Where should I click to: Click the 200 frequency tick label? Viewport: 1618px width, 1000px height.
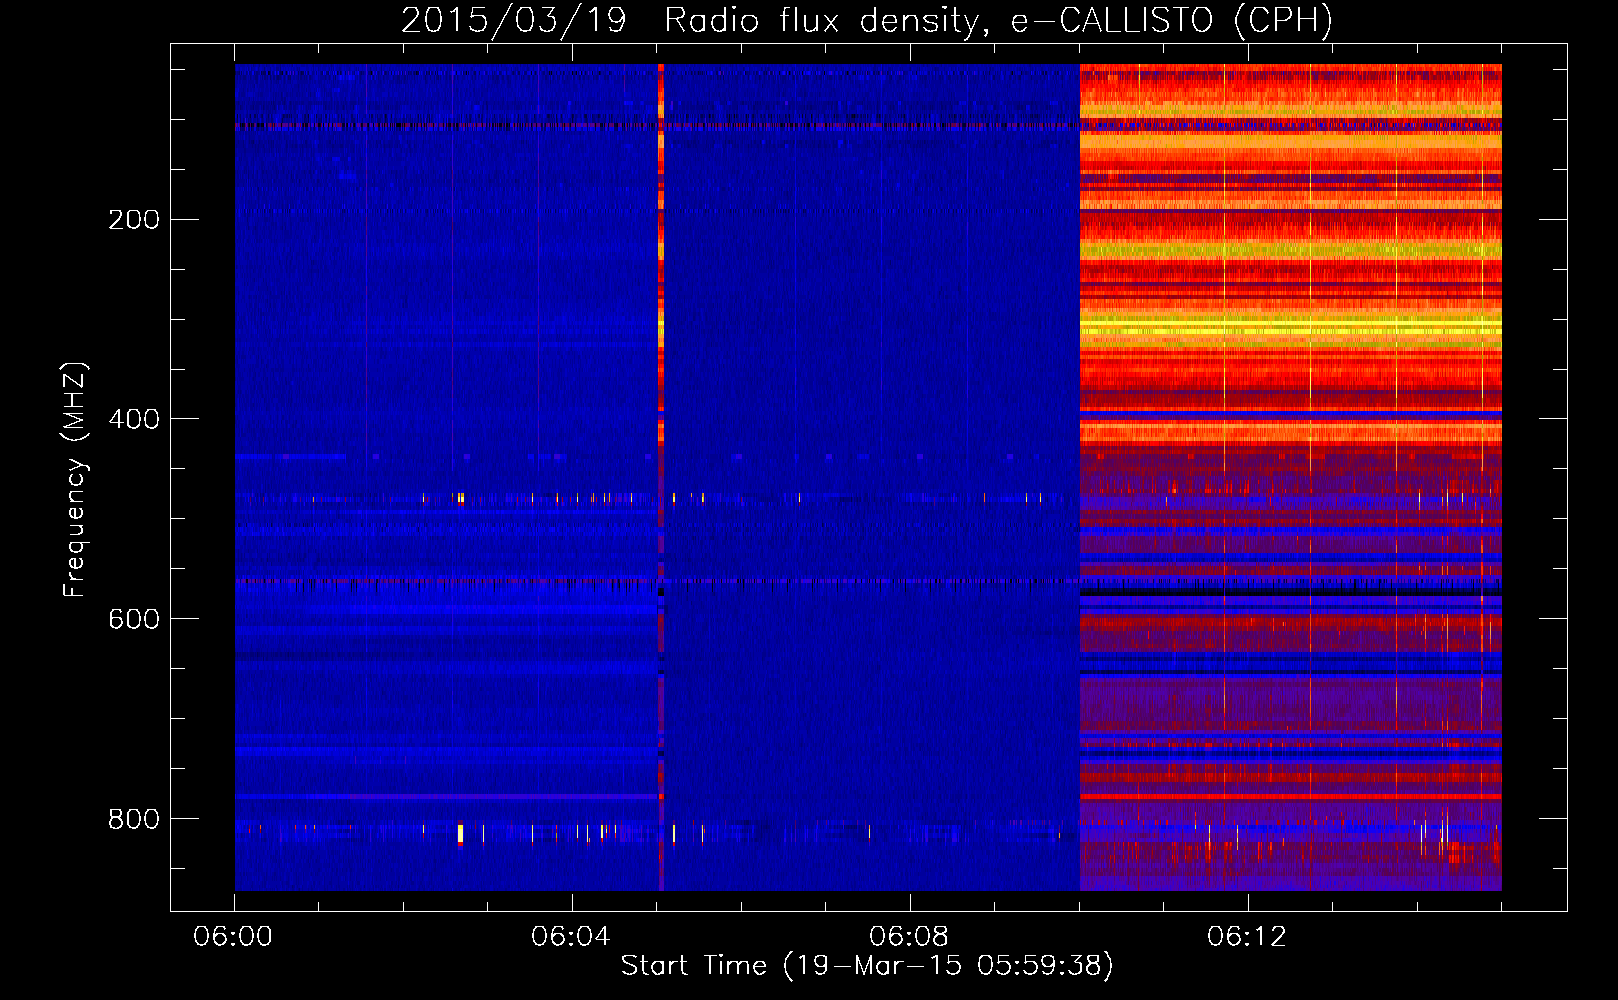point(134,220)
